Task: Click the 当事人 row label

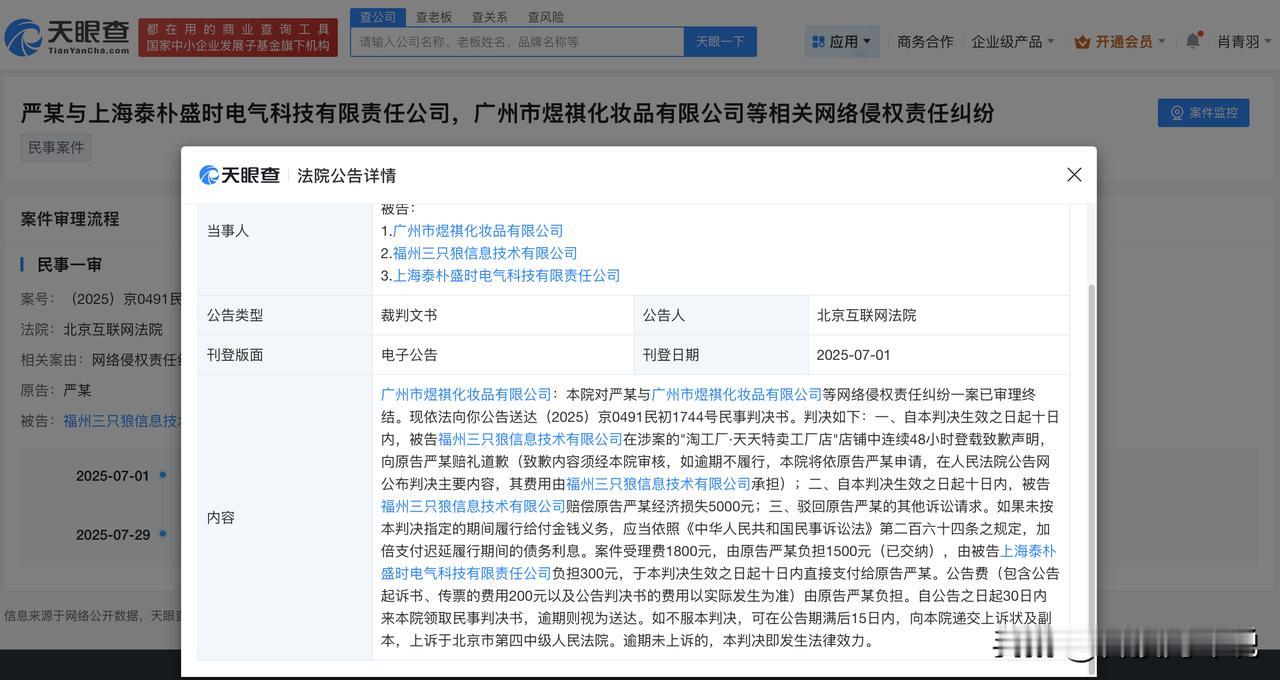Action: (228, 231)
